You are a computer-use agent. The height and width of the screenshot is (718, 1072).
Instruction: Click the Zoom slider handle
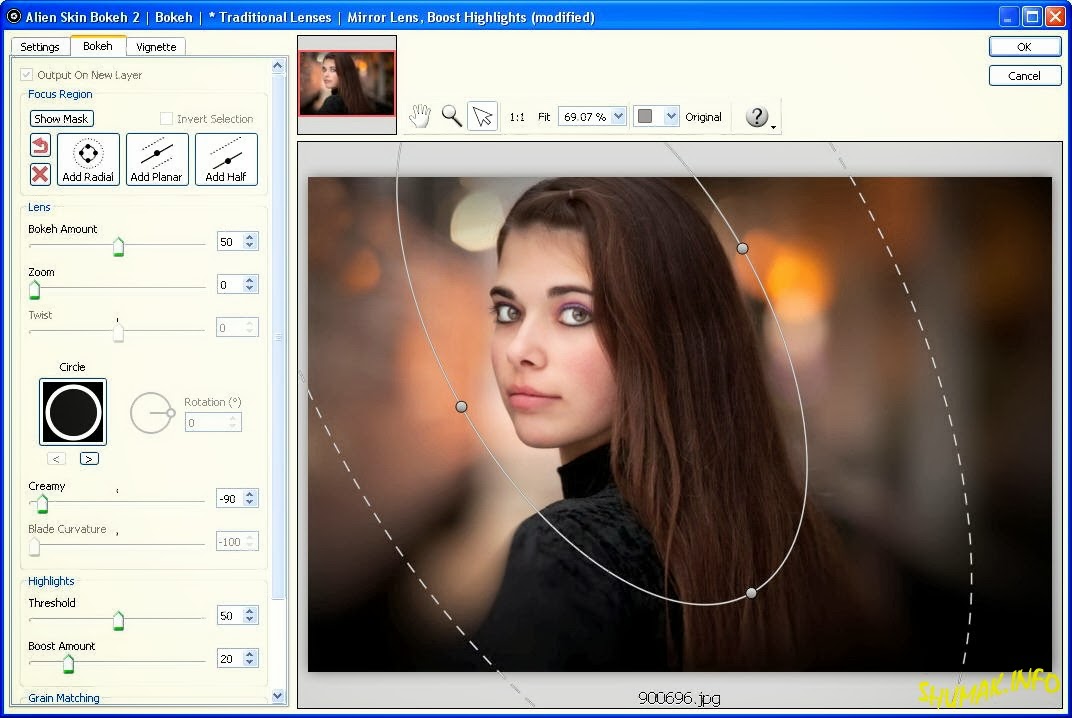[34, 289]
